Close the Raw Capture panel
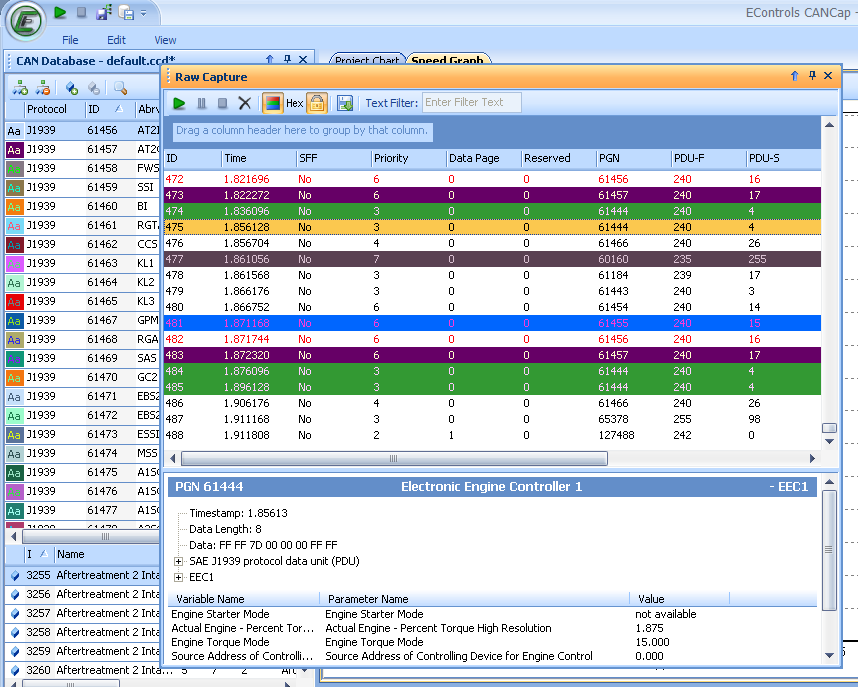This screenshot has height=687, width=858. coord(828,76)
